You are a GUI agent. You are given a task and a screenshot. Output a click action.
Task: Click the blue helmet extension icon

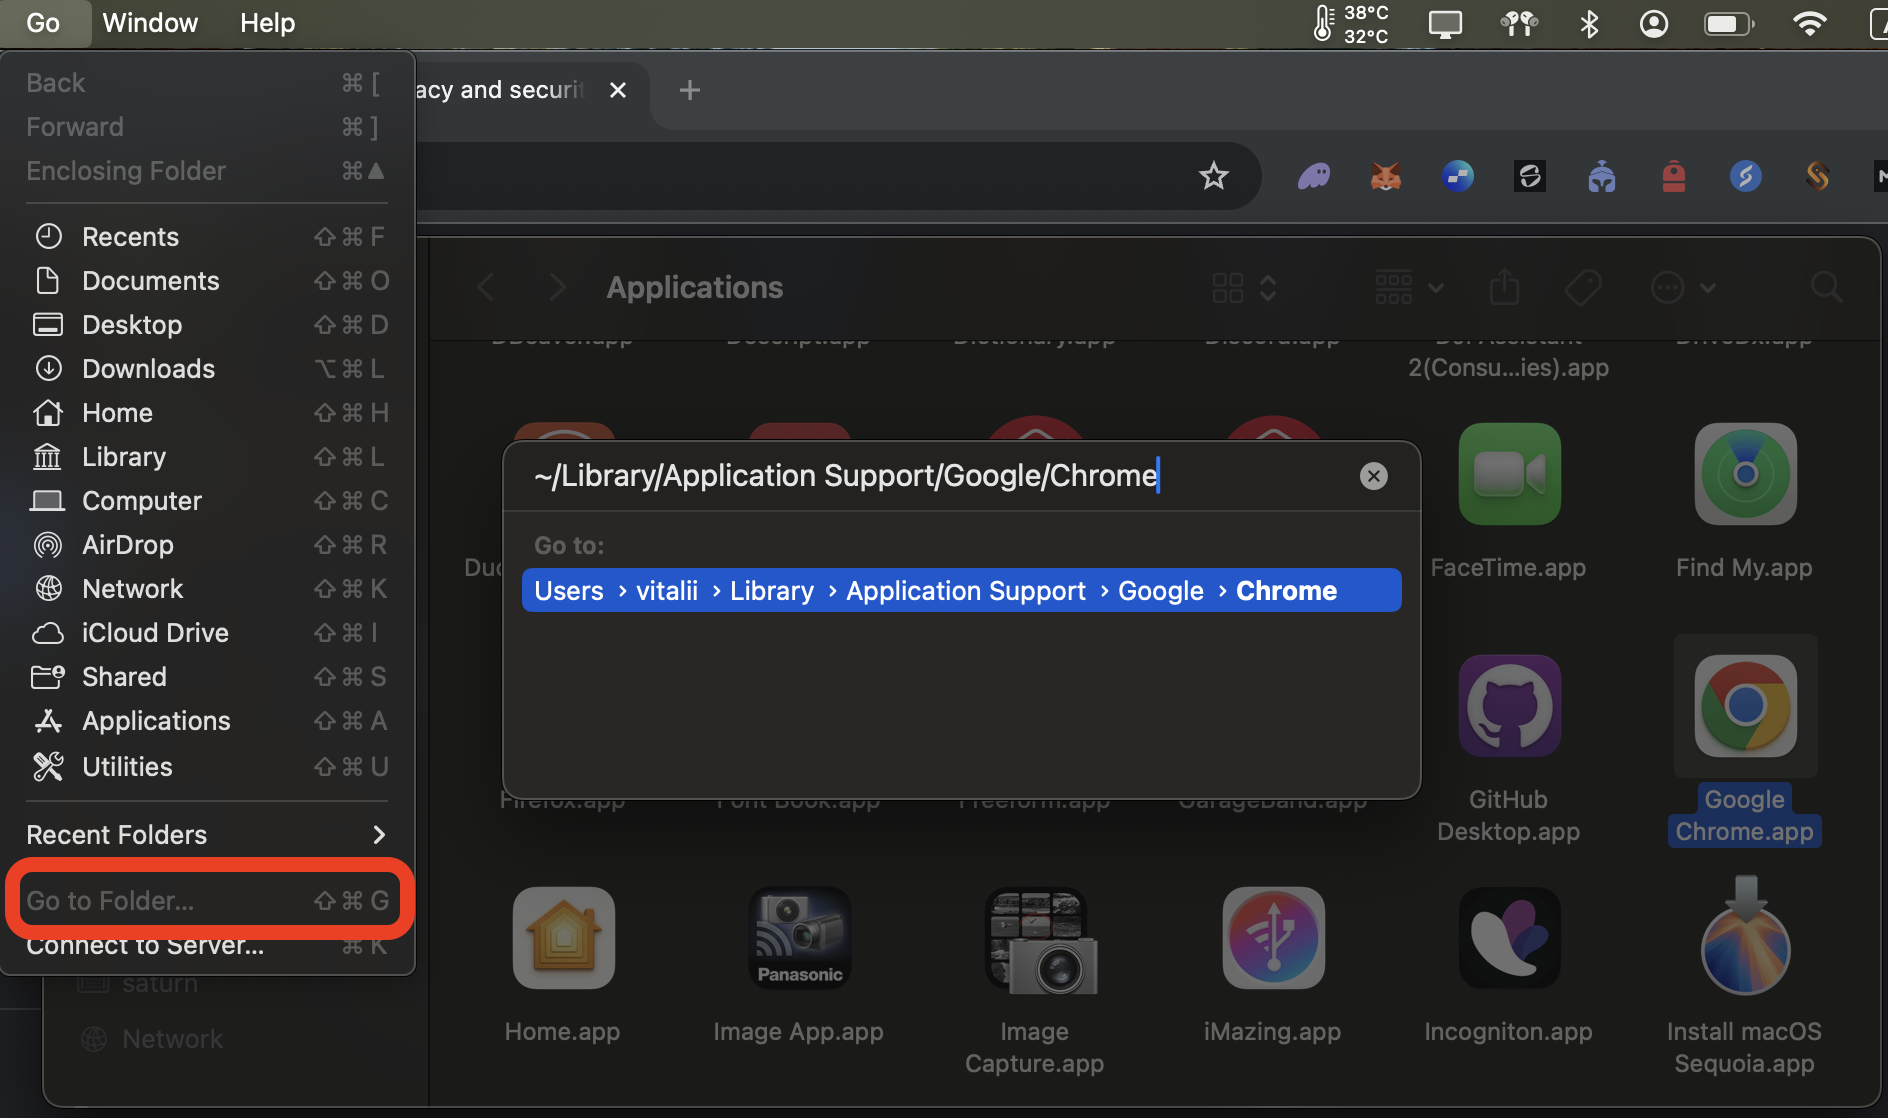pos(1601,177)
